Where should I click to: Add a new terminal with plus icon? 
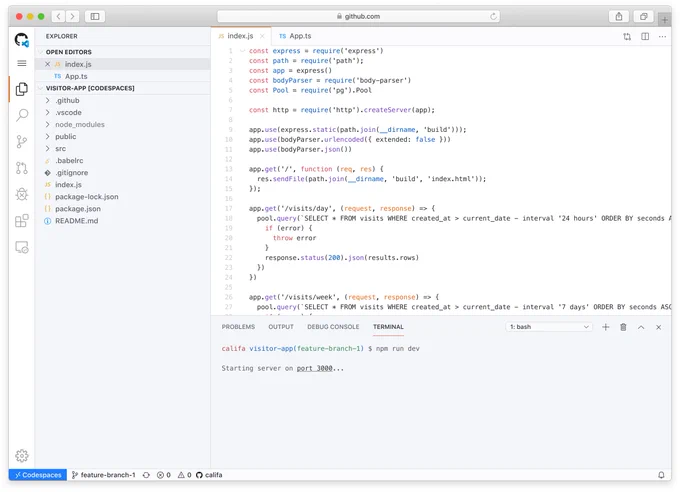tap(605, 327)
